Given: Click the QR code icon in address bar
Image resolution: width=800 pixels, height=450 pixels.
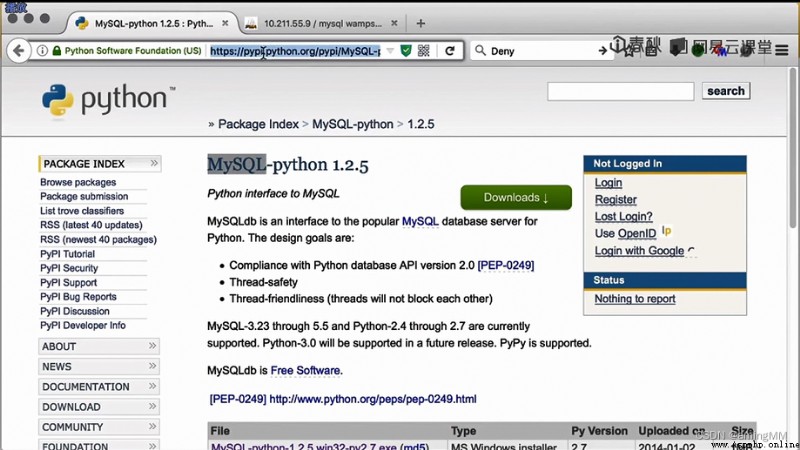Looking at the screenshot, I should [x=423, y=51].
